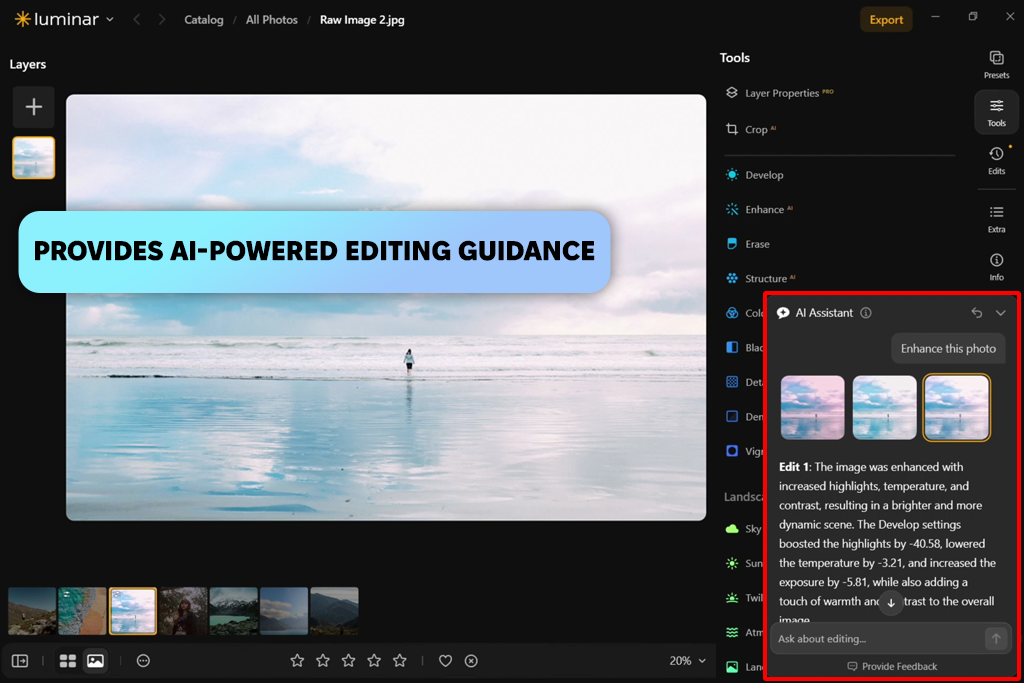Select the sixth filmstrip thumbnail
1024x683 pixels.
pyautogui.click(x=284, y=611)
